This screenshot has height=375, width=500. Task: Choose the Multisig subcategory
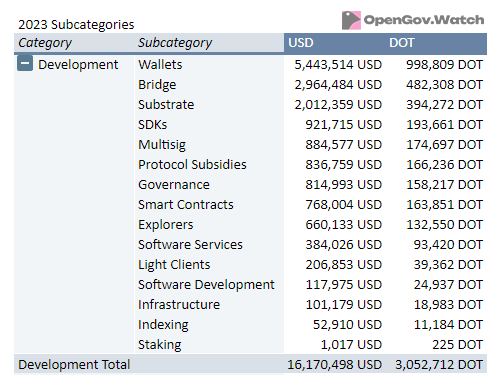[162, 145]
